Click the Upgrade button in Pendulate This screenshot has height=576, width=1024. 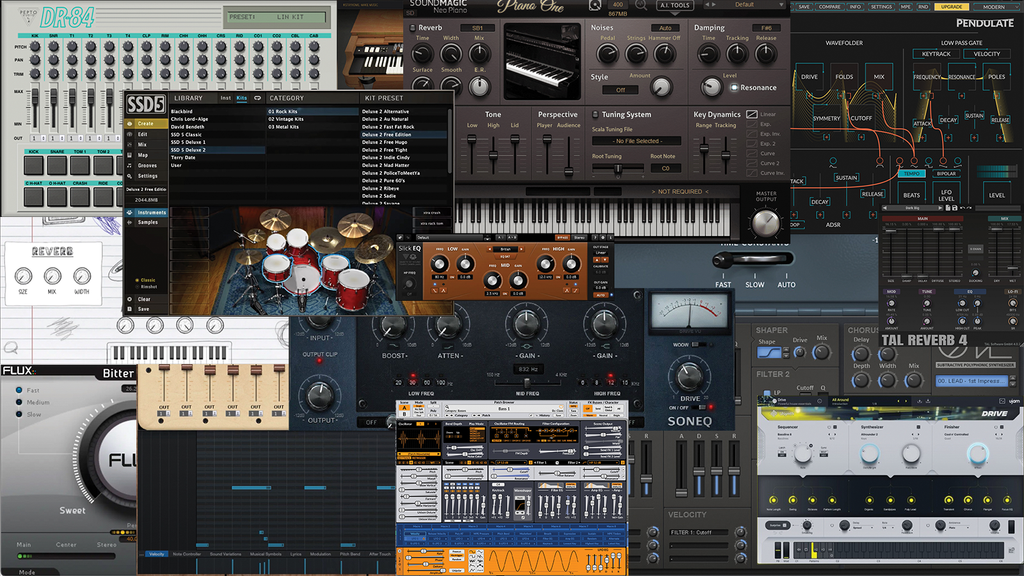[x=952, y=6]
